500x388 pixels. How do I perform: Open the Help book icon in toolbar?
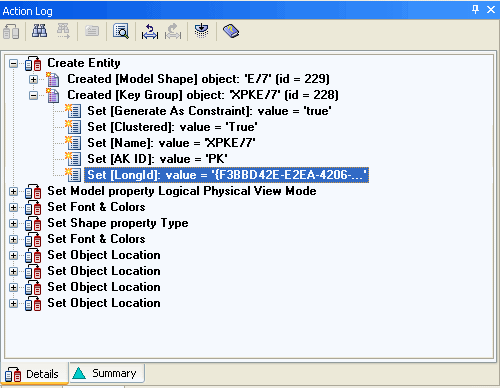(x=231, y=31)
